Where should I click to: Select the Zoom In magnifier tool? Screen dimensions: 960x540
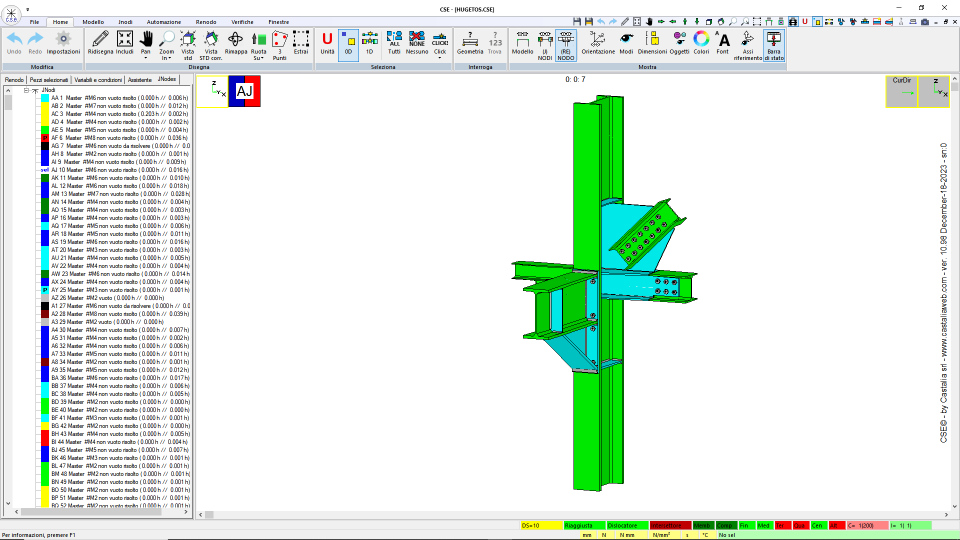[166, 44]
